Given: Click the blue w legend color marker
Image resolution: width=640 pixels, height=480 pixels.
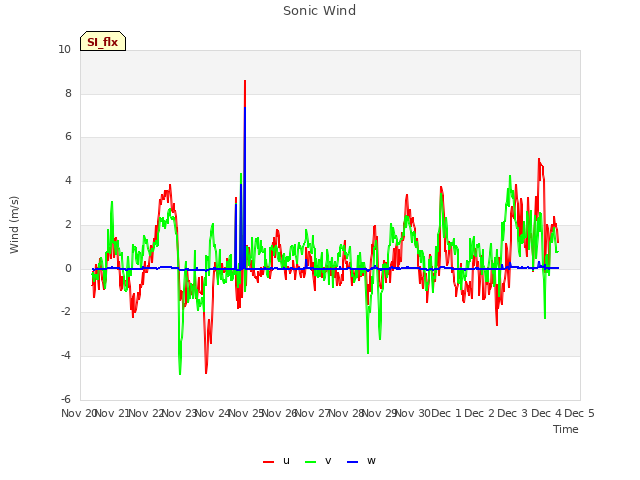Looking at the screenshot, I should click(352, 462).
